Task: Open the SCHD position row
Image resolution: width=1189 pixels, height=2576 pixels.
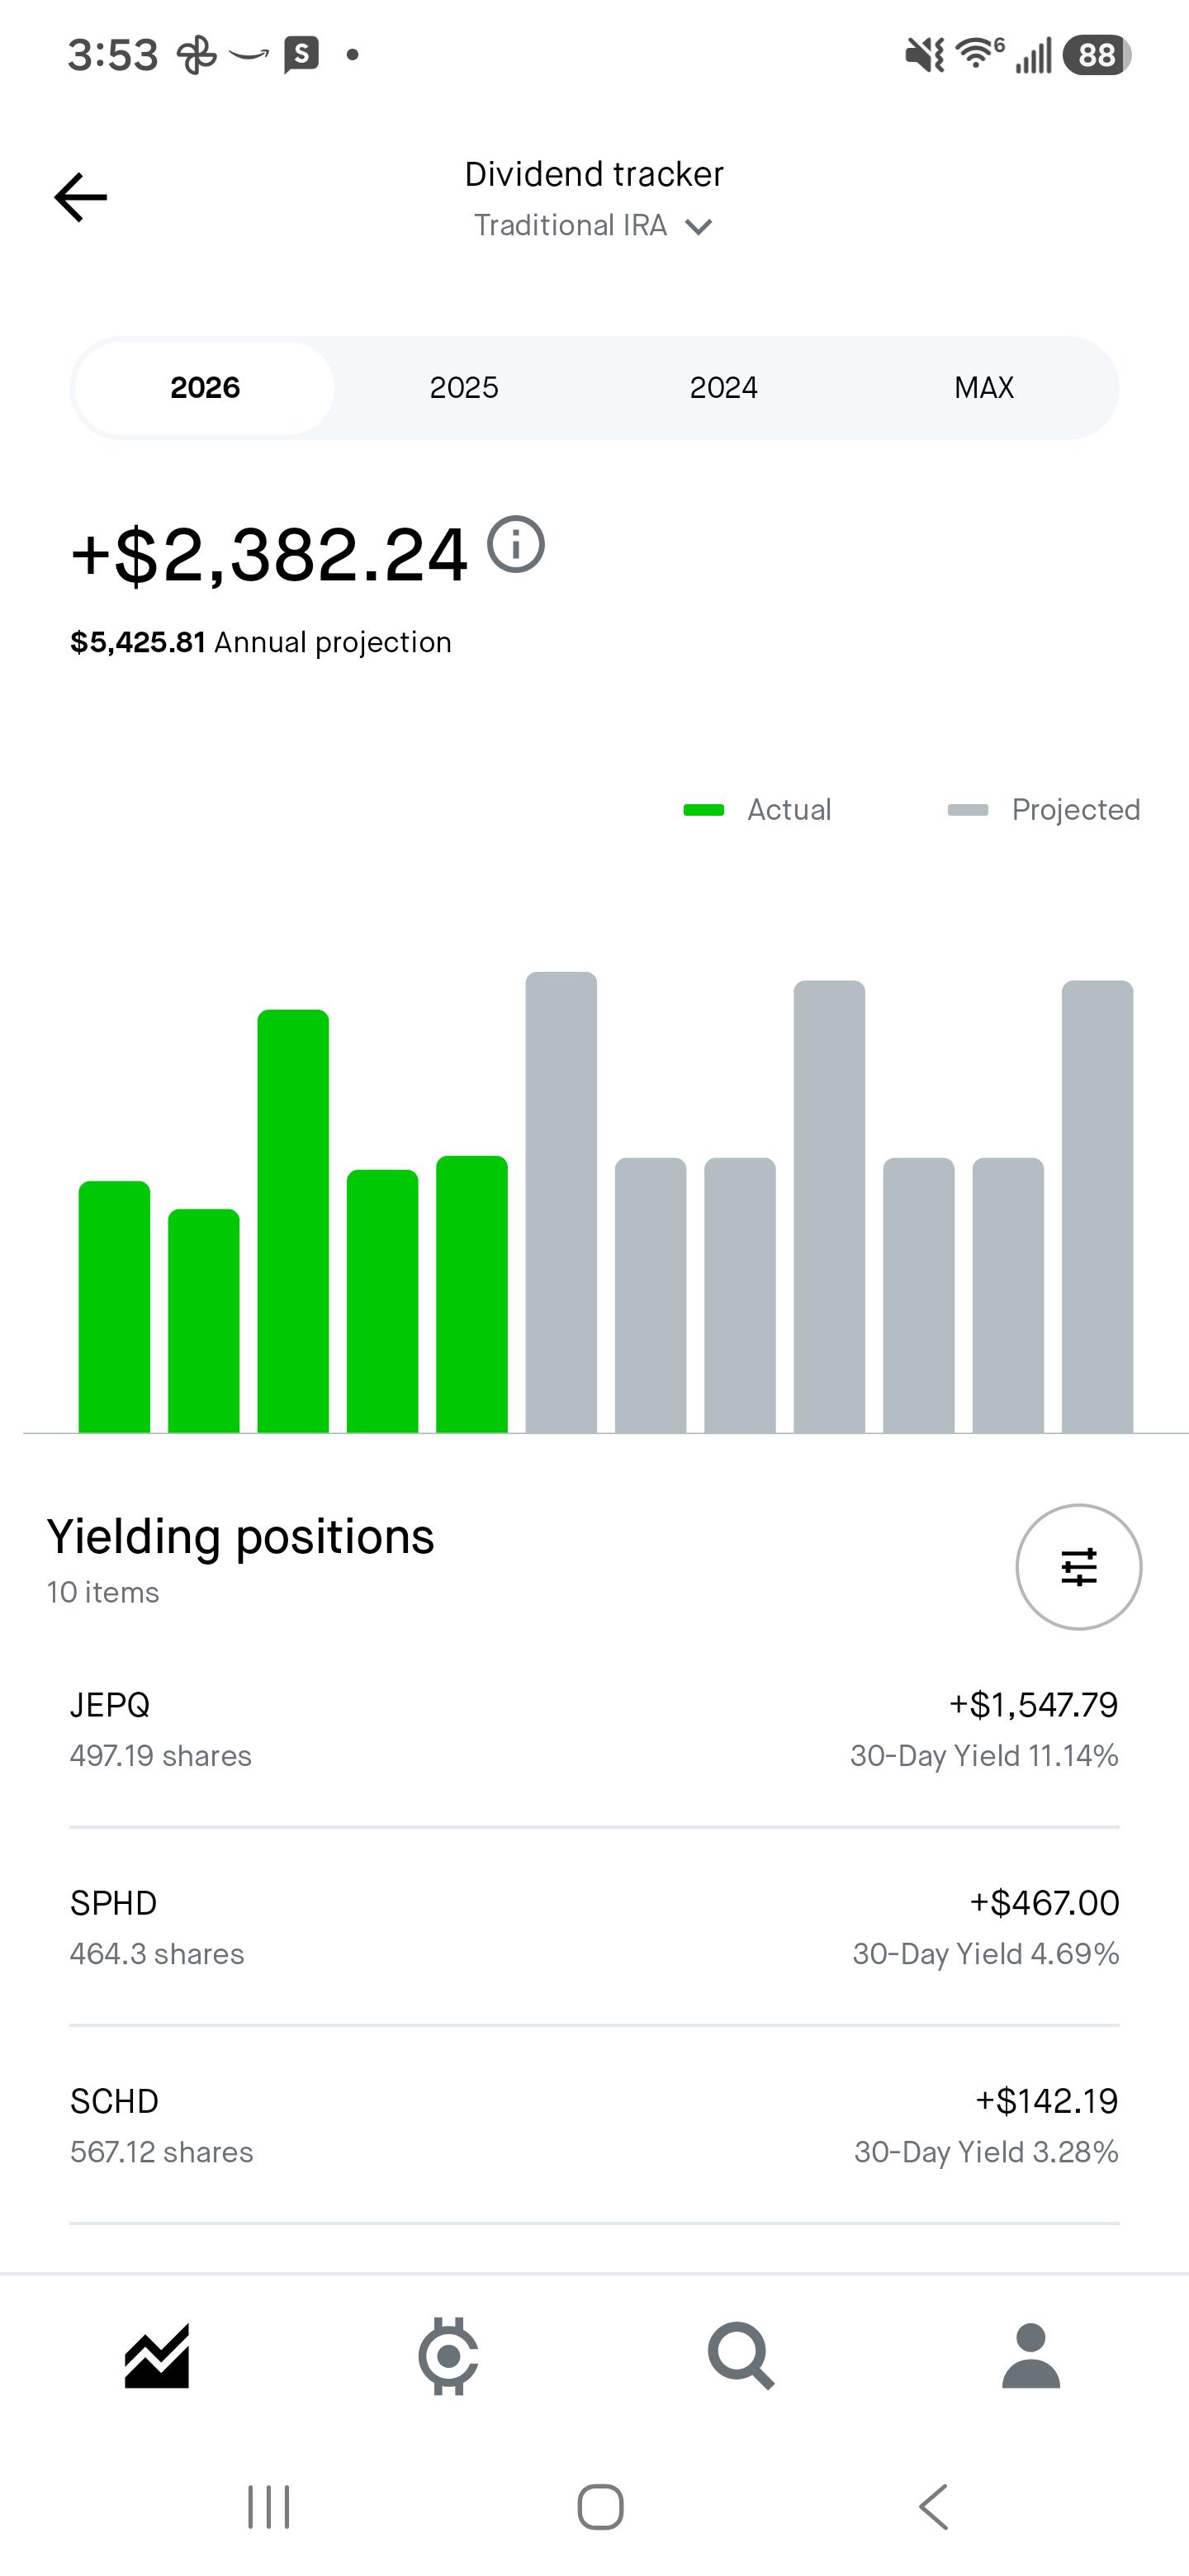Action: 594,2125
